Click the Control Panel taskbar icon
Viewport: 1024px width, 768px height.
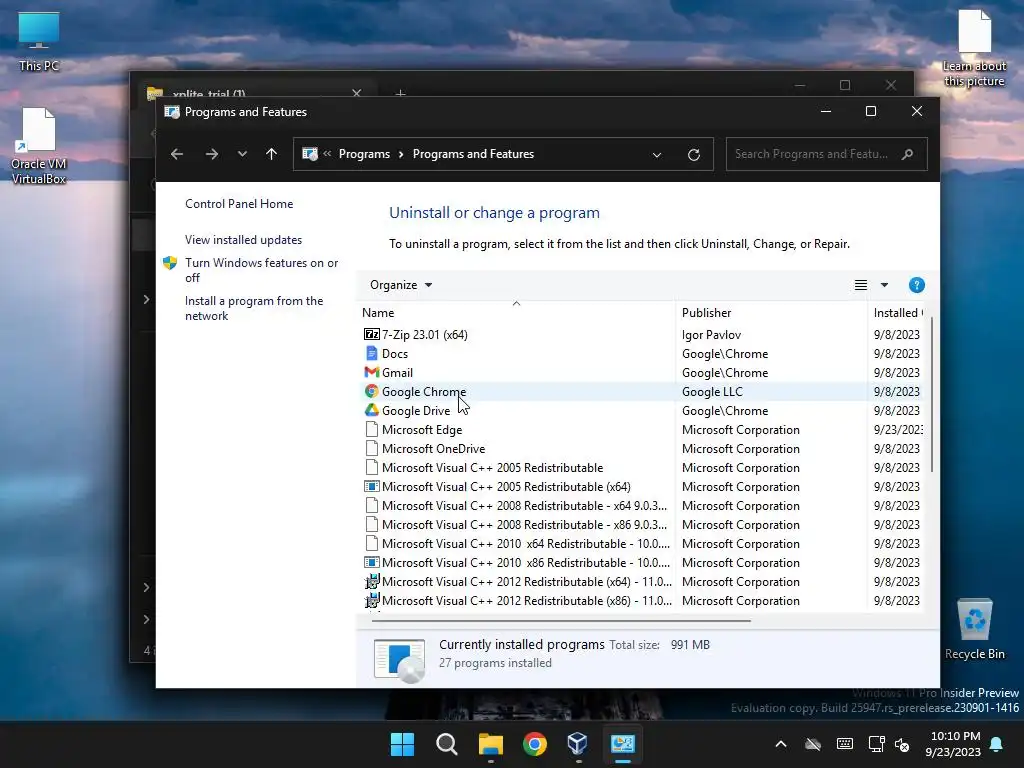pyautogui.click(x=622, y=744)
